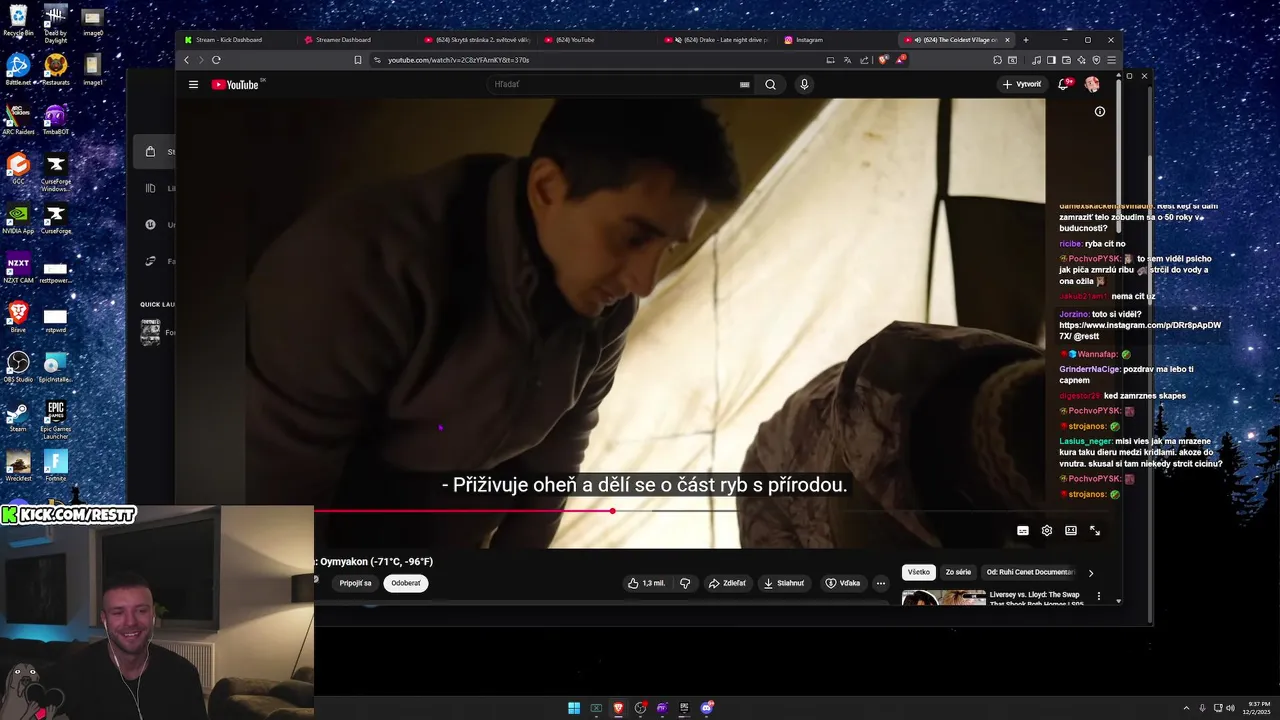Select Od: Ruhi Cenet Documentaries chip

(x=1030, y=572)
